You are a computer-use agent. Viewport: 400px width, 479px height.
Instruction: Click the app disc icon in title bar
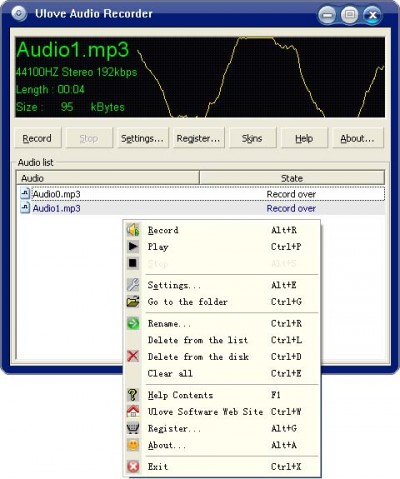click(x=19, y=13)
